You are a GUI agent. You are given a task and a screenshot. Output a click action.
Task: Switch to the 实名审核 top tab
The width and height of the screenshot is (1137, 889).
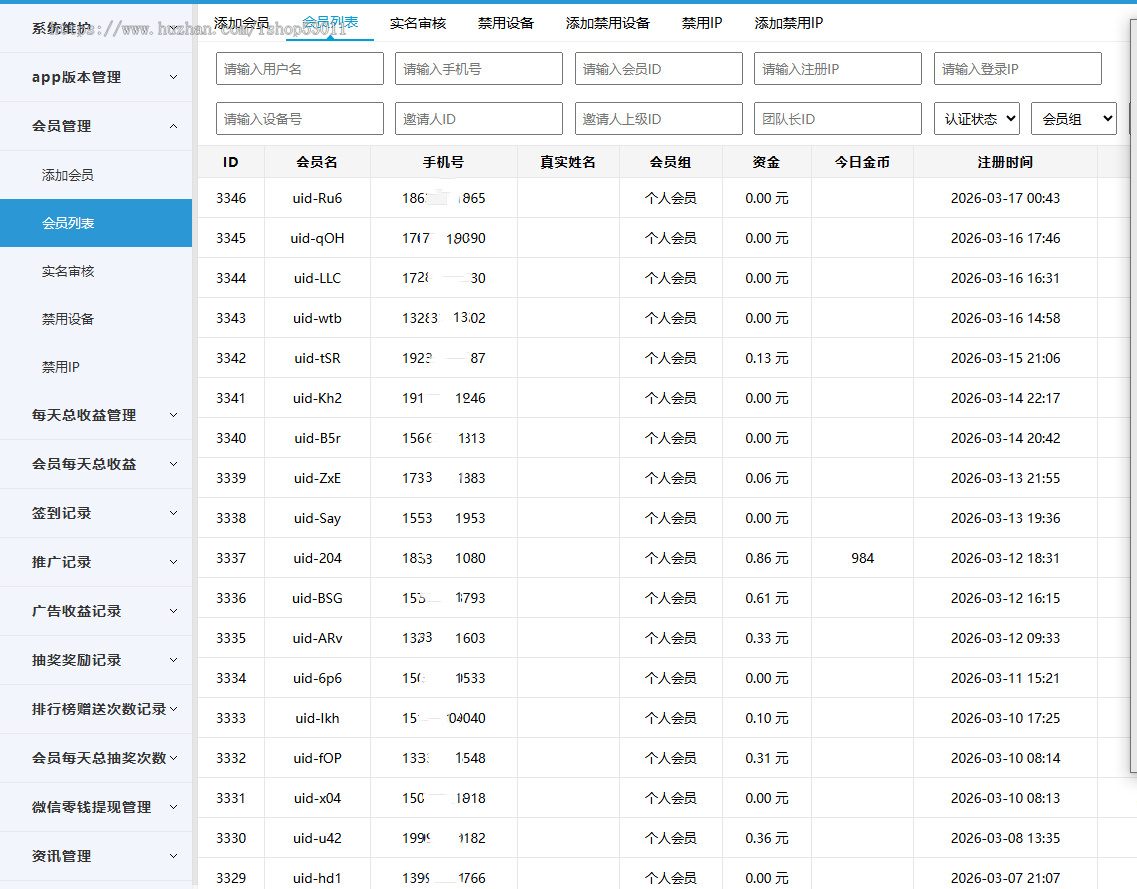pos(418,23)
